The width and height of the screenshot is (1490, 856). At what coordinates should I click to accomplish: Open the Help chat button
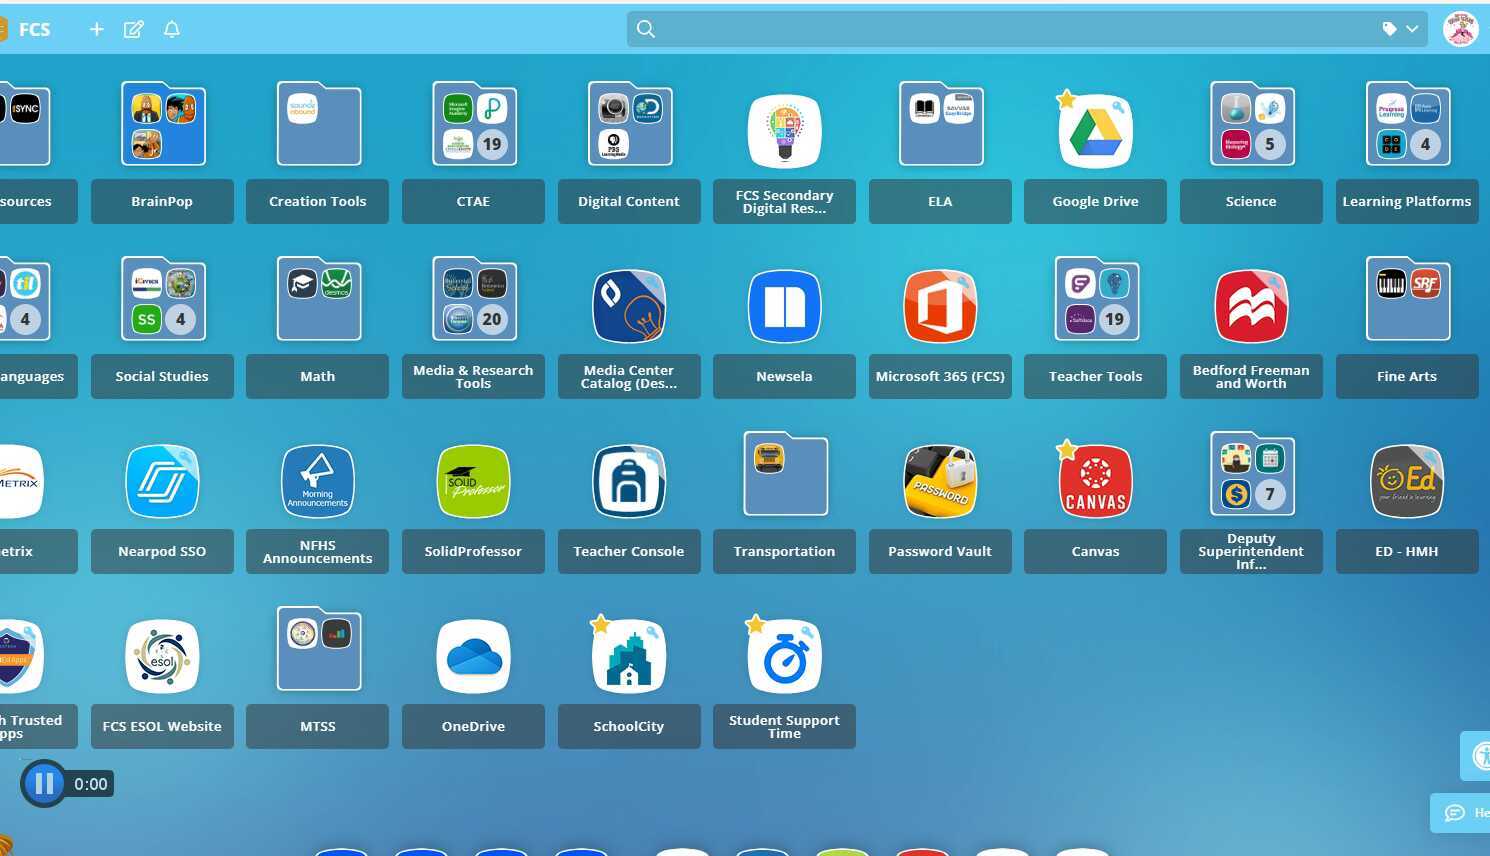pos(1462,813)
